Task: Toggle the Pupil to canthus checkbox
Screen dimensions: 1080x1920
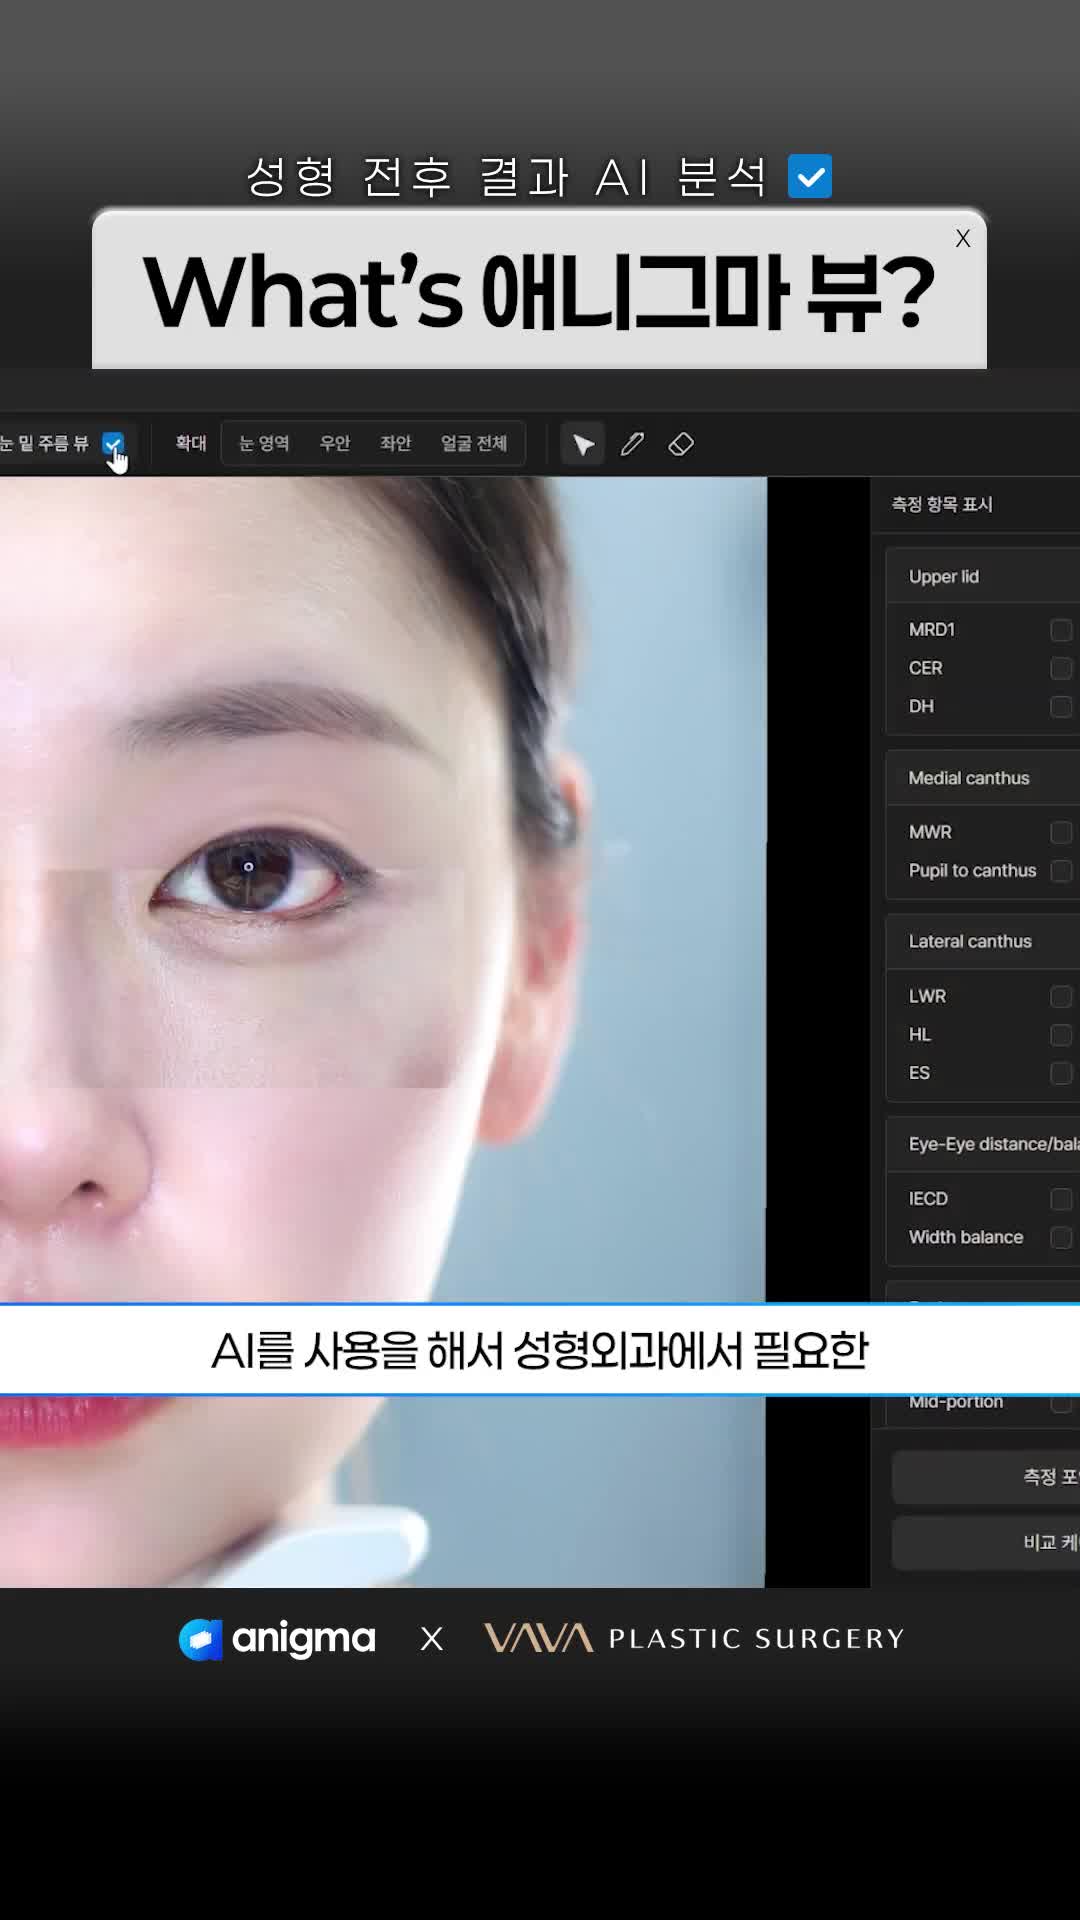Action: (1061, 871)
